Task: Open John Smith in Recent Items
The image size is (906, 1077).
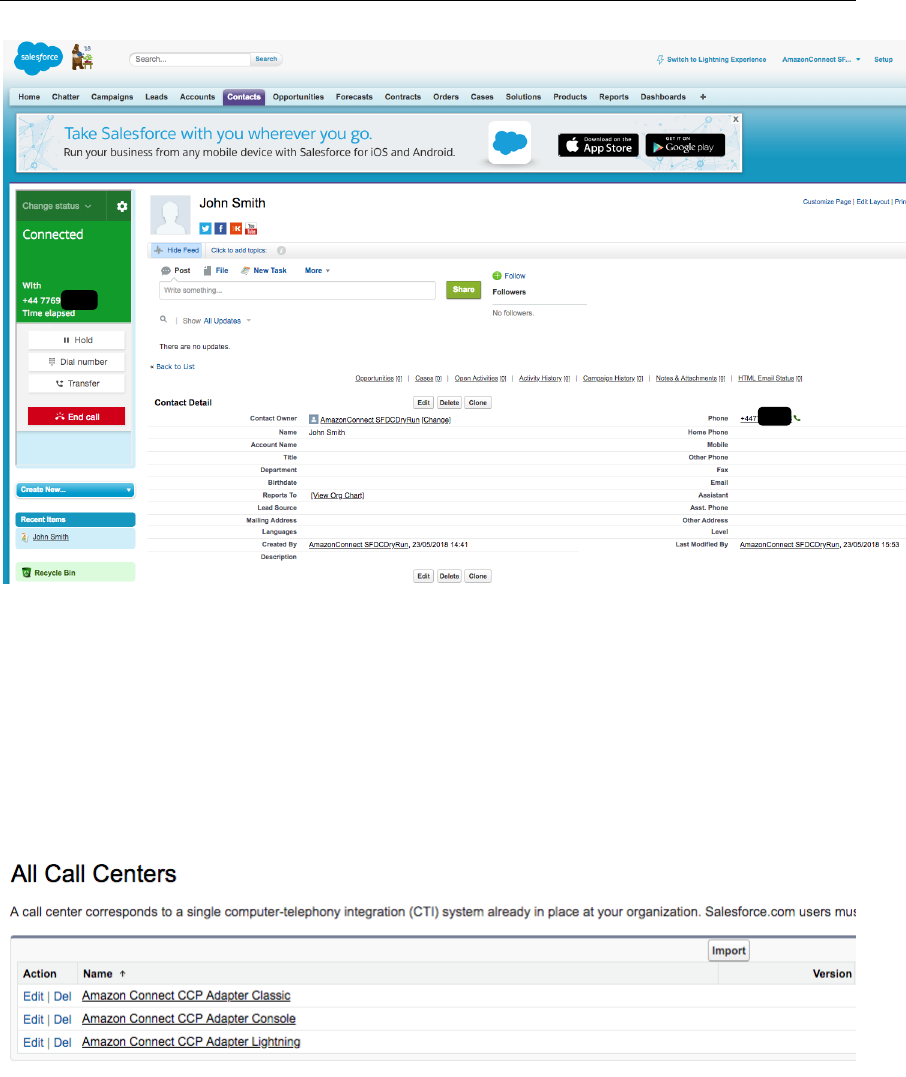Action: 50,537
